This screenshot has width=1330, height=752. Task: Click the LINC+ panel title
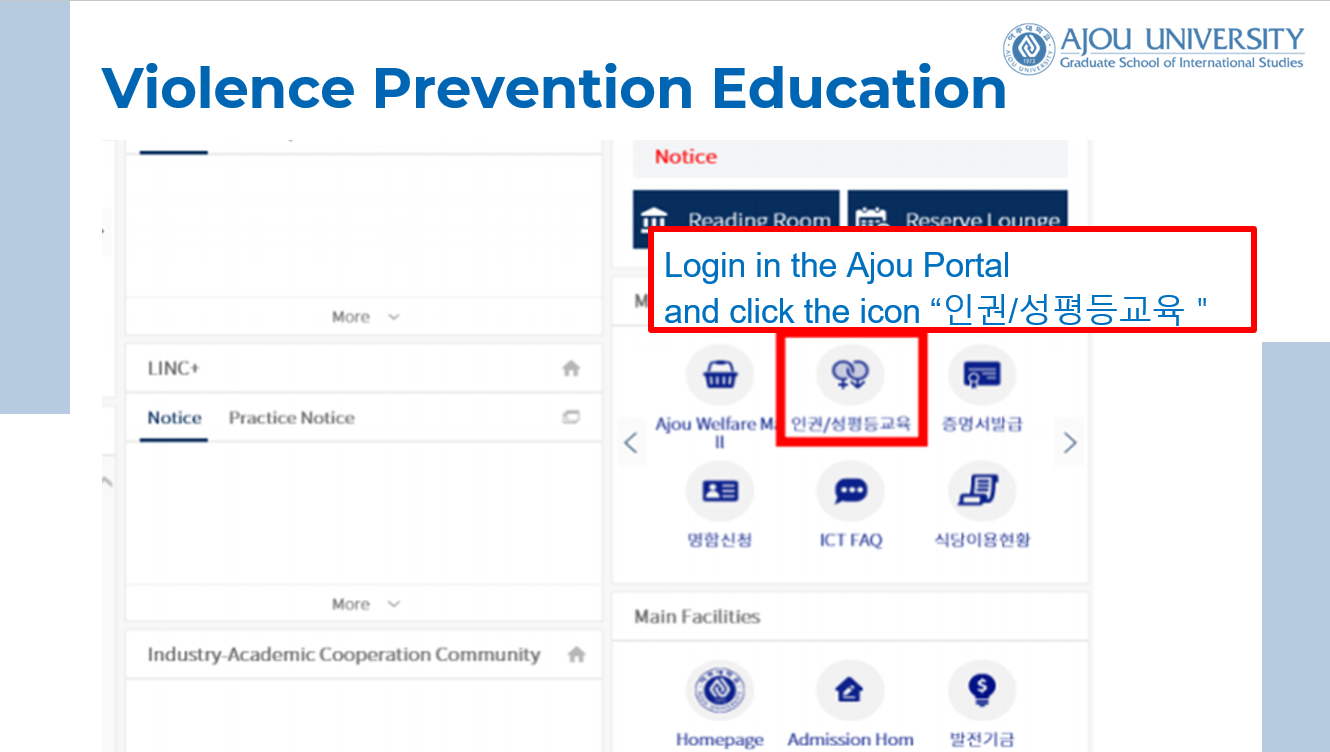click(x=174, y=369)
